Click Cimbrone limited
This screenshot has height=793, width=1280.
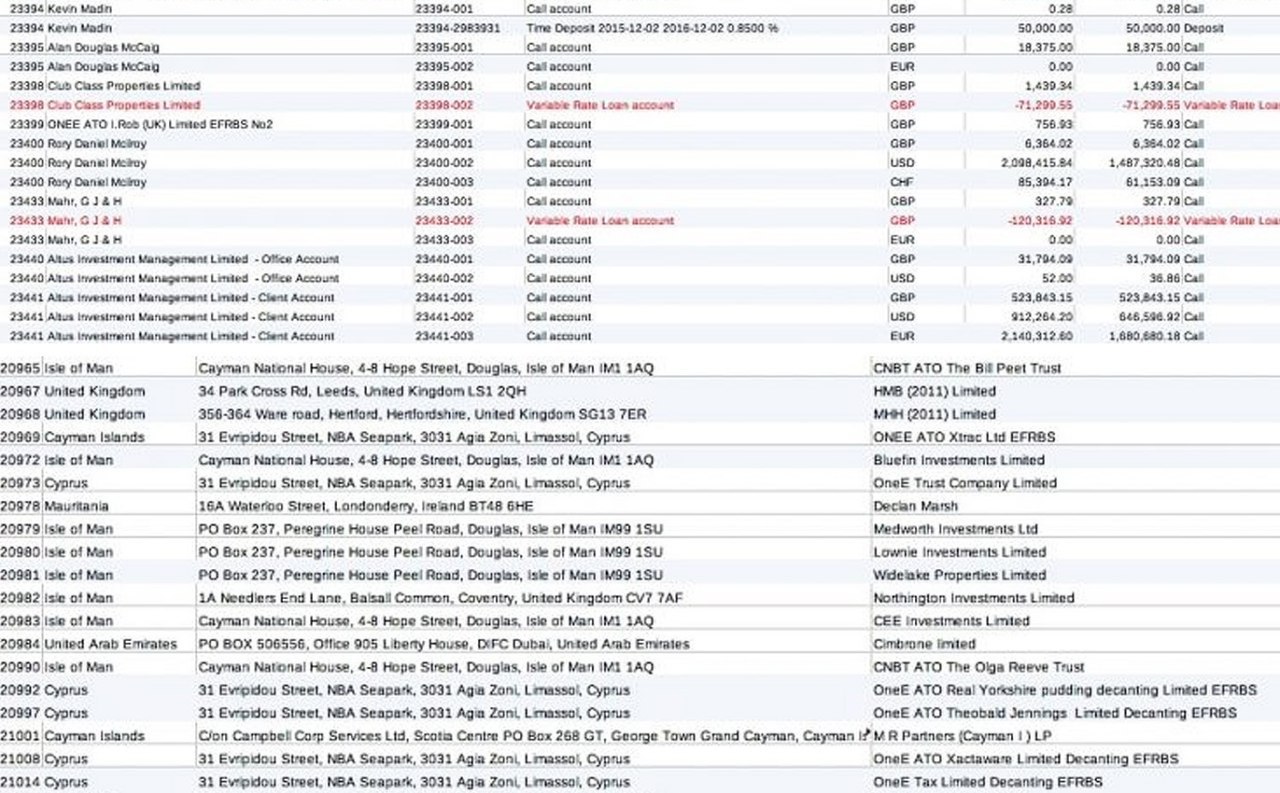coord(924,644)
